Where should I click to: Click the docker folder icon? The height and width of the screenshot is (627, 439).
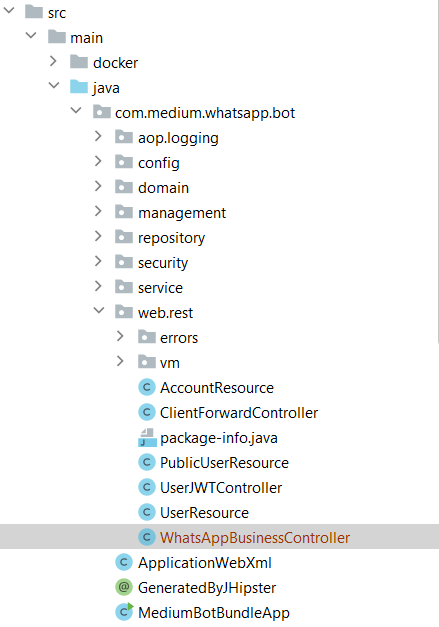point(79,62)
